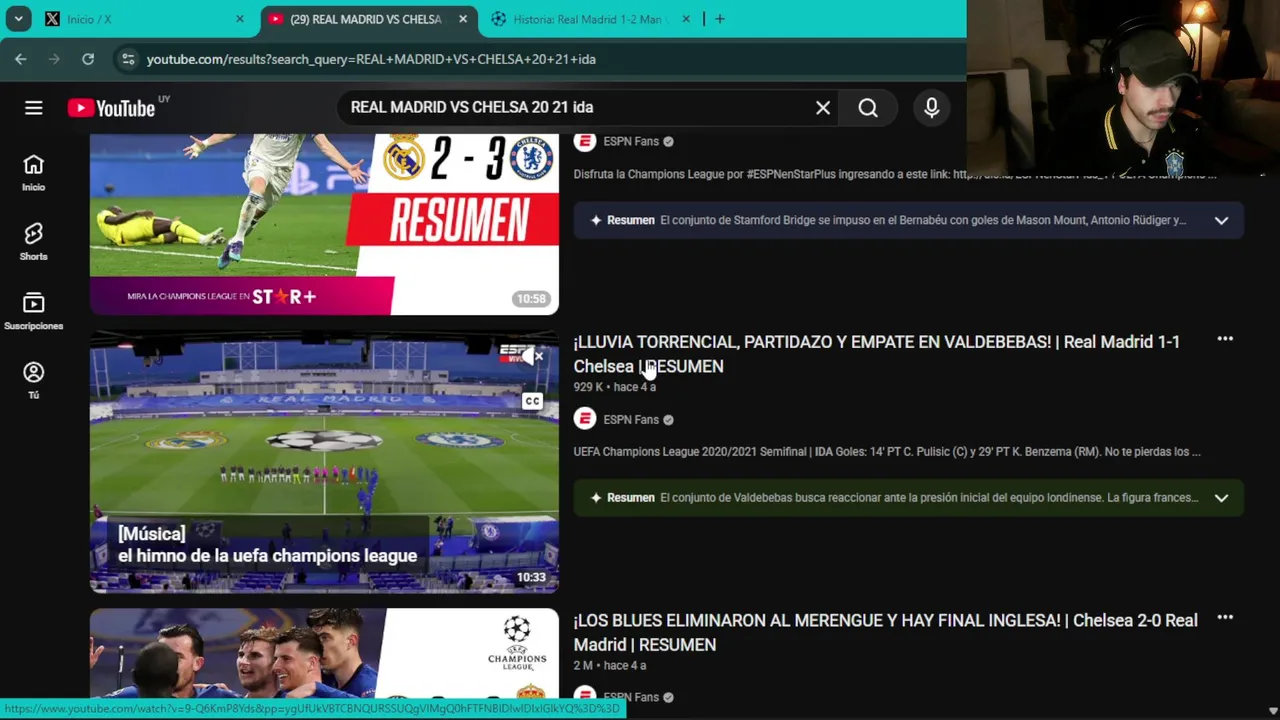Open more options for Los Blues video
Screen dimensions: 1280x720
tap(1225, 618)
